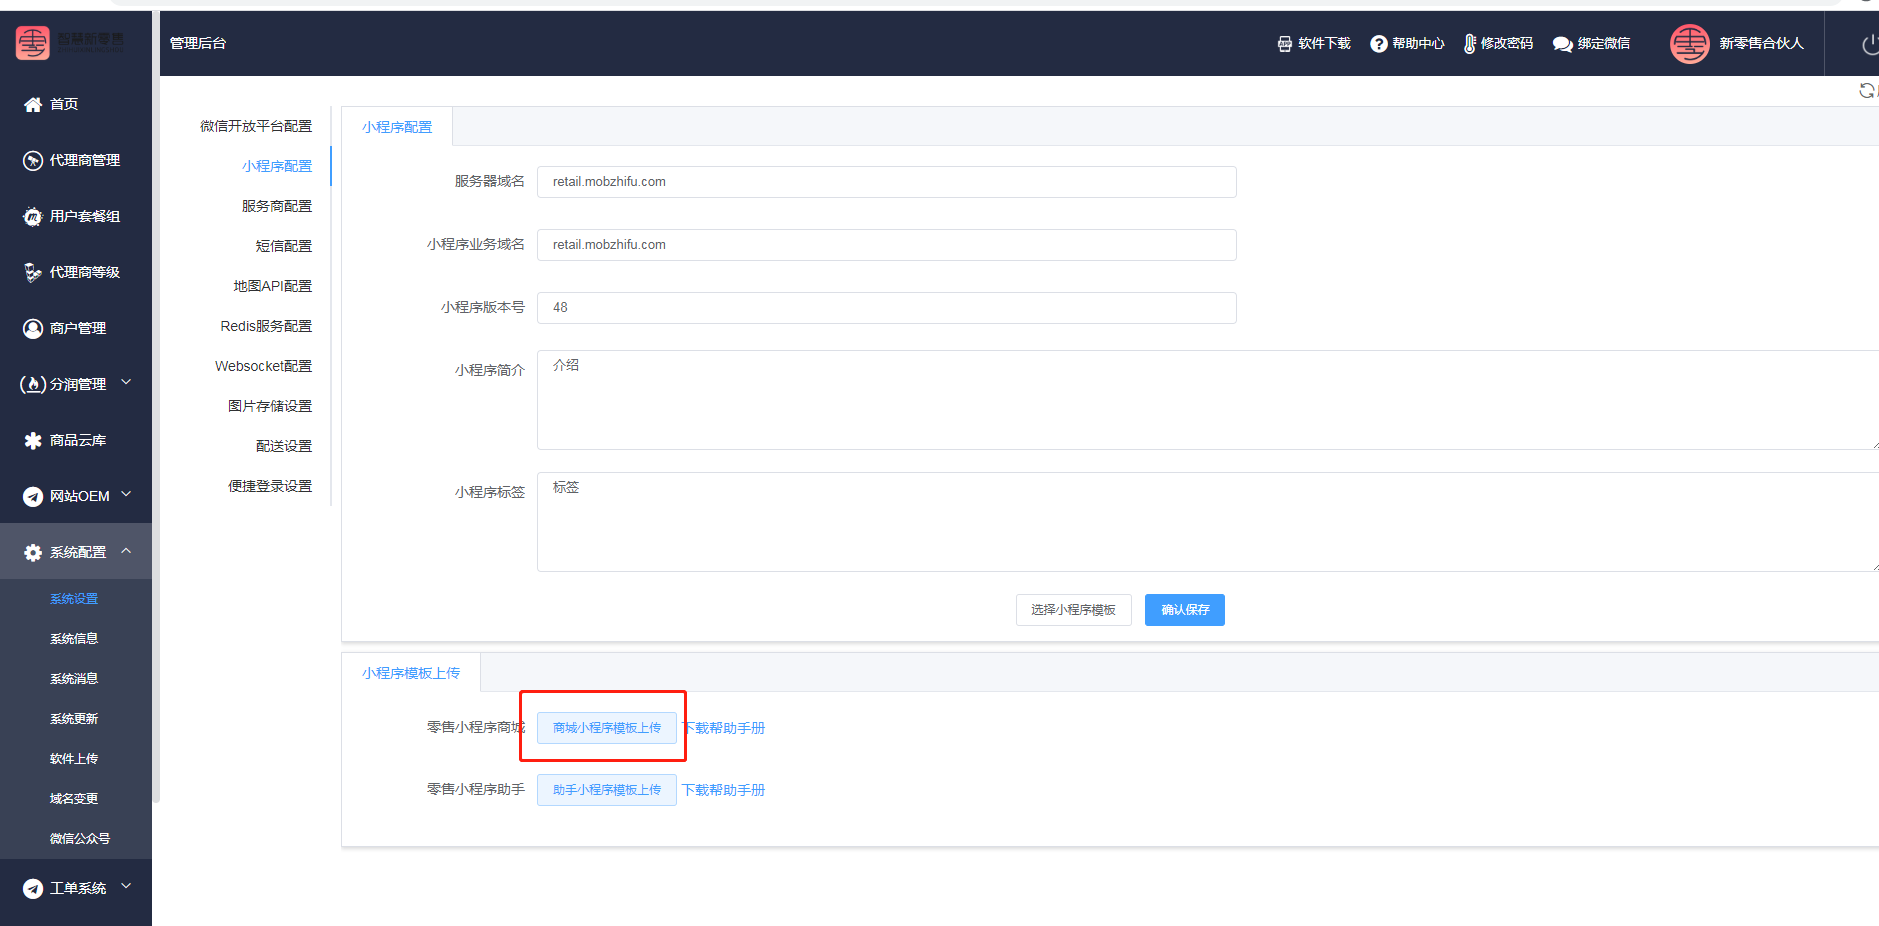This screenshot has width=1879, height=926.
Task: Click the 系统配置 gear icon
Action: coord(33,552)
